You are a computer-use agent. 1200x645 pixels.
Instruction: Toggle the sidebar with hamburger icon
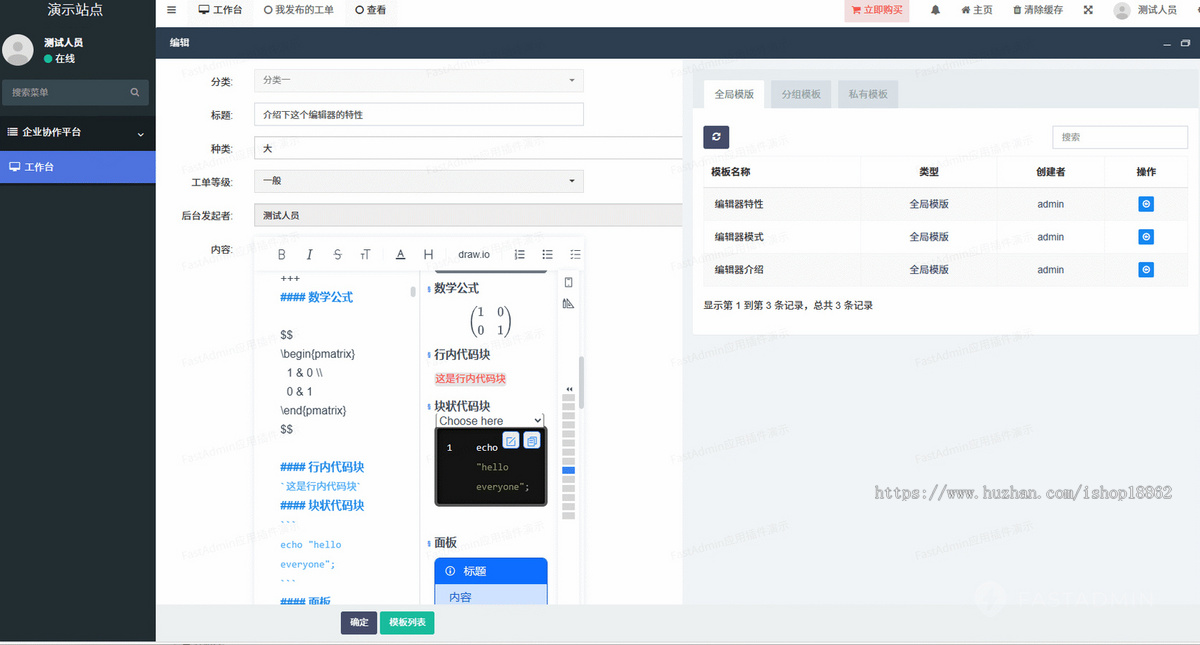(x=172, y=10)
